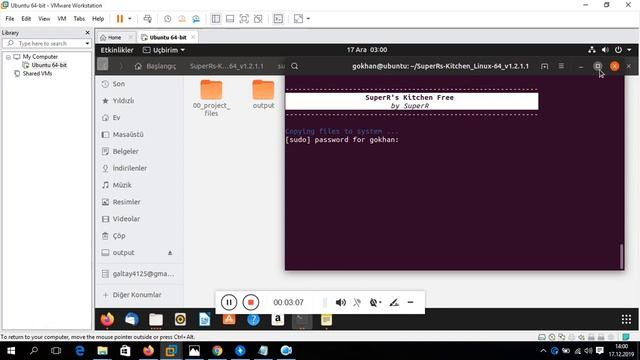Screen dimensions: 640x360
Task: Toggle the VMware console view button
Action: tap(278, 19)
